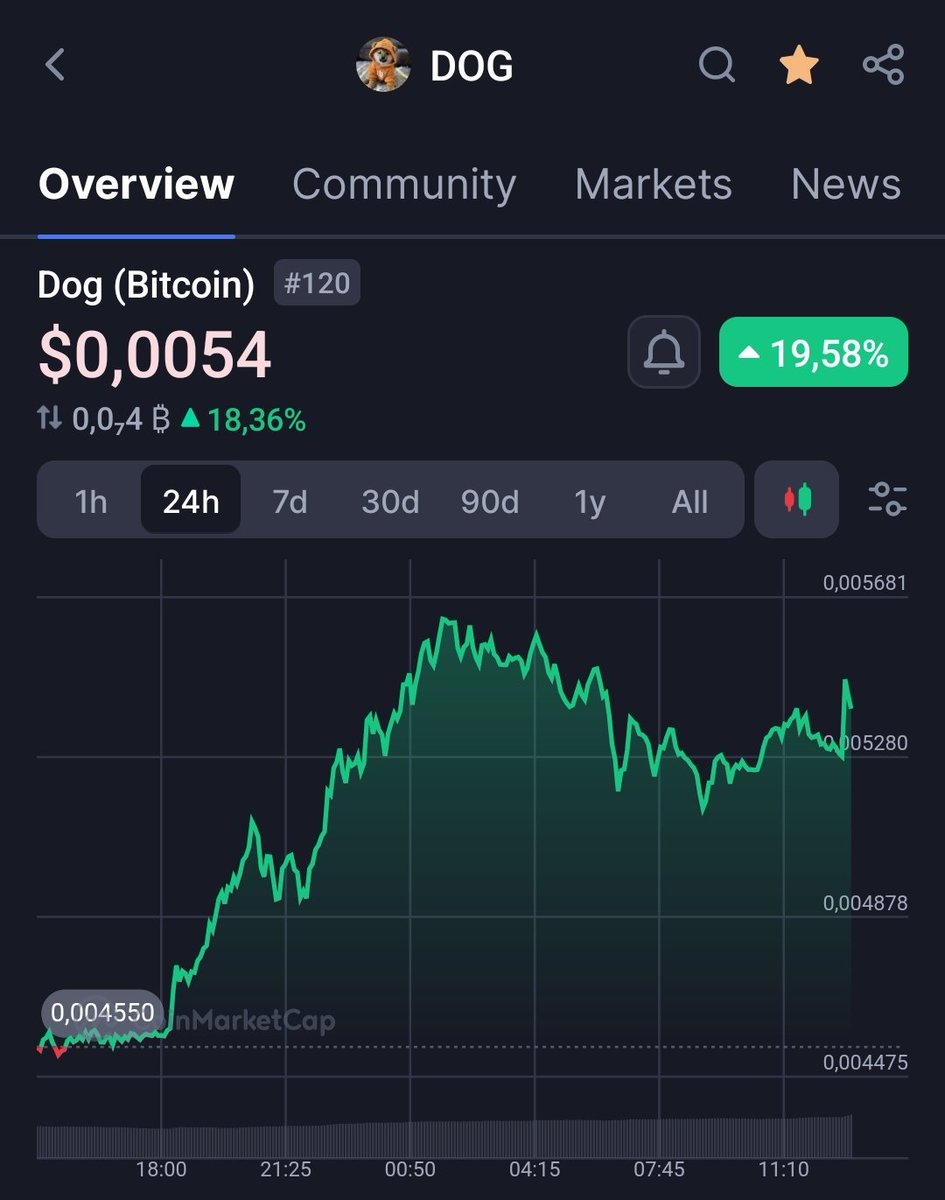Viewport: 945px width, 1200px height.
Task: Click the 0,0₇4 ₿ Bitcoin price value
Action: (x=121, y=420)
